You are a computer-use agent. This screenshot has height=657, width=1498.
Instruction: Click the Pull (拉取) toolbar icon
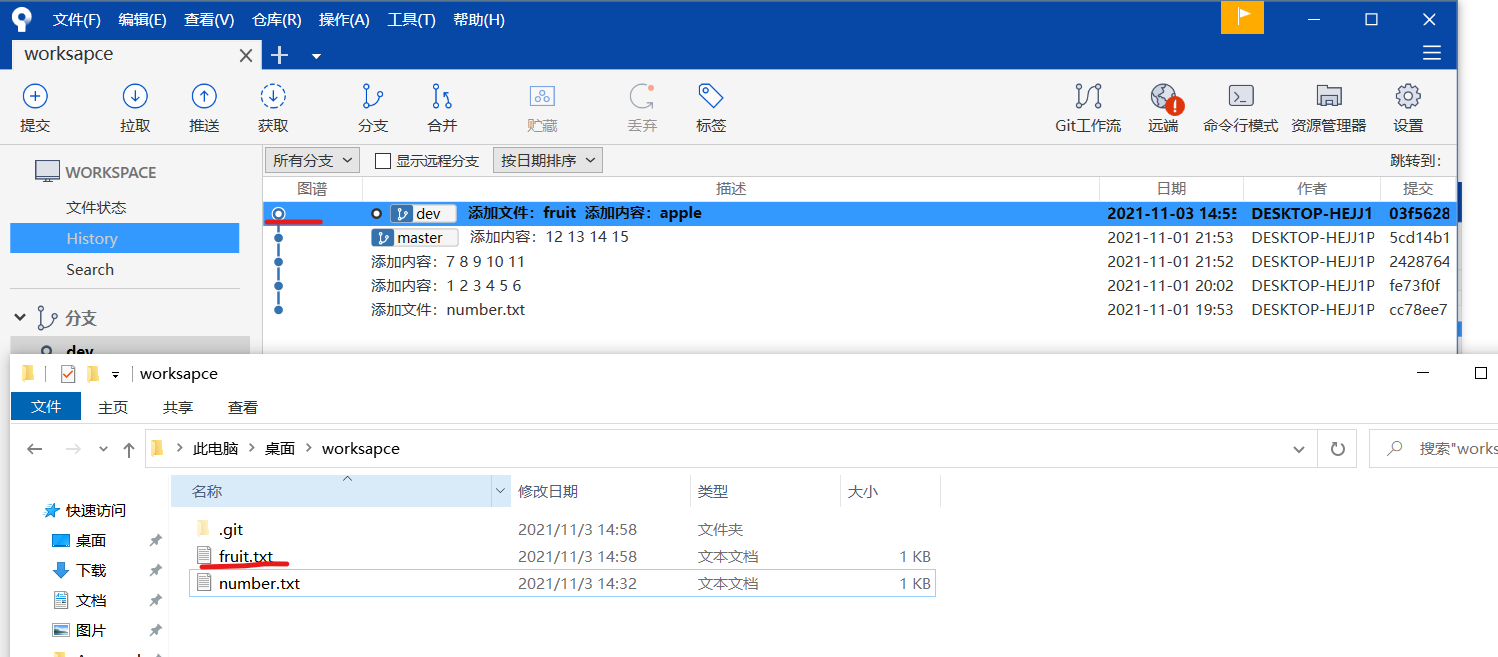point(135,96)
